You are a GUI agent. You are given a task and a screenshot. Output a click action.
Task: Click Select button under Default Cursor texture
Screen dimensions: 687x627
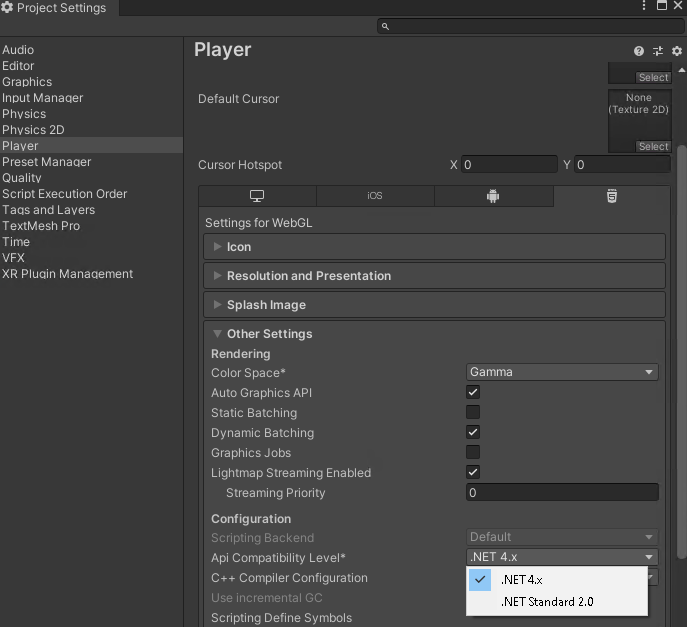pos(653,146)
